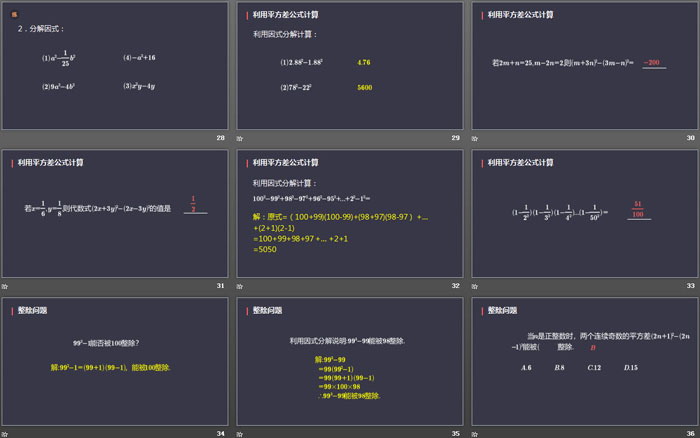Screen dimensions: 700x438
Task: Click animation star icon under slide 33
Action: (x=475, y=286)
